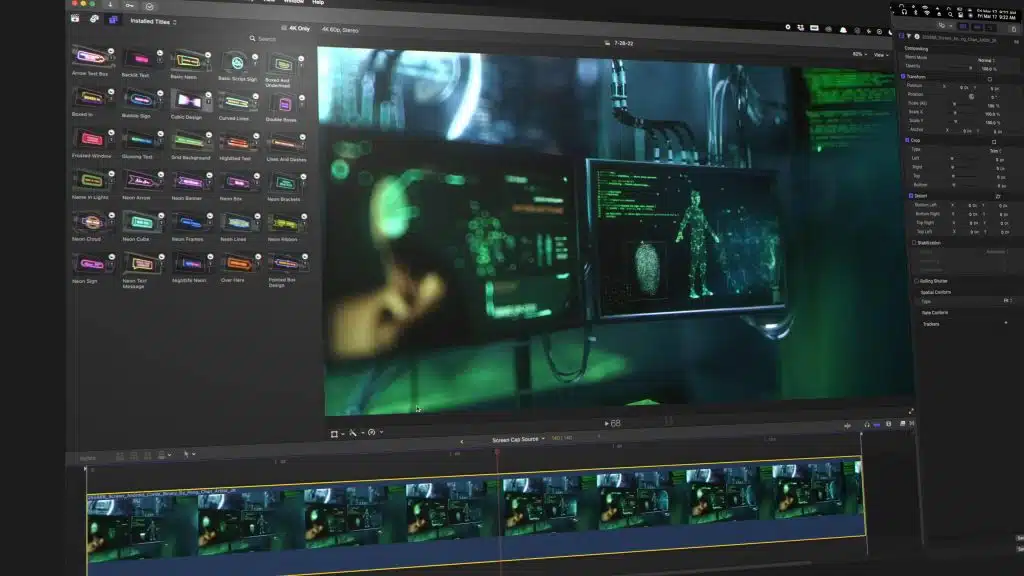
Task: Click the import media arrow button
Action: click(x=110, y=5)
